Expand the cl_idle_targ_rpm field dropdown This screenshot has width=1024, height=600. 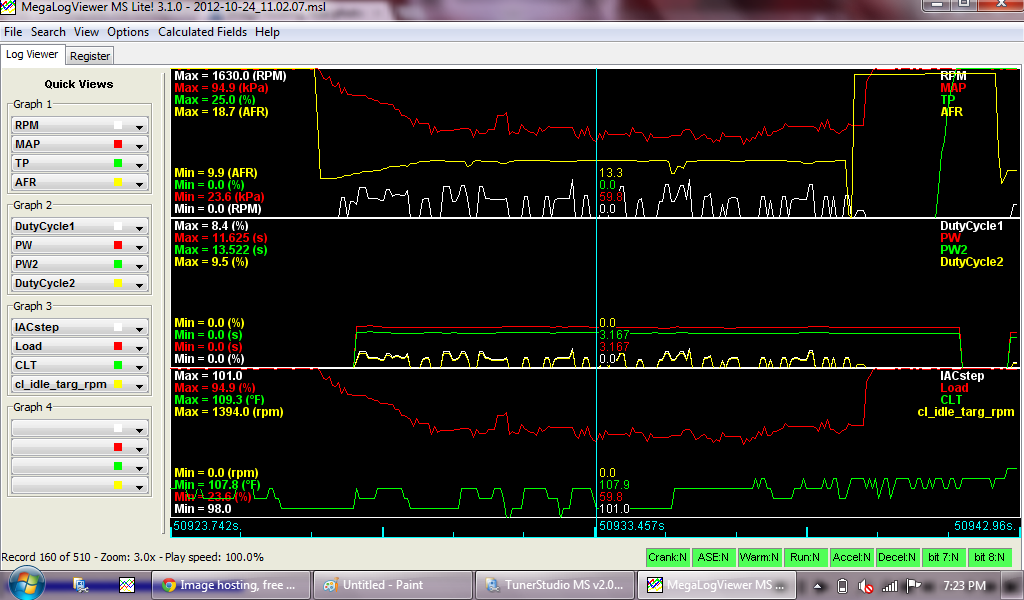pos(139,385)
